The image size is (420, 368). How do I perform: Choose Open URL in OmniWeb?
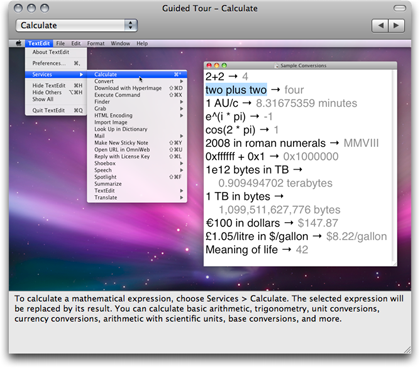137,150
